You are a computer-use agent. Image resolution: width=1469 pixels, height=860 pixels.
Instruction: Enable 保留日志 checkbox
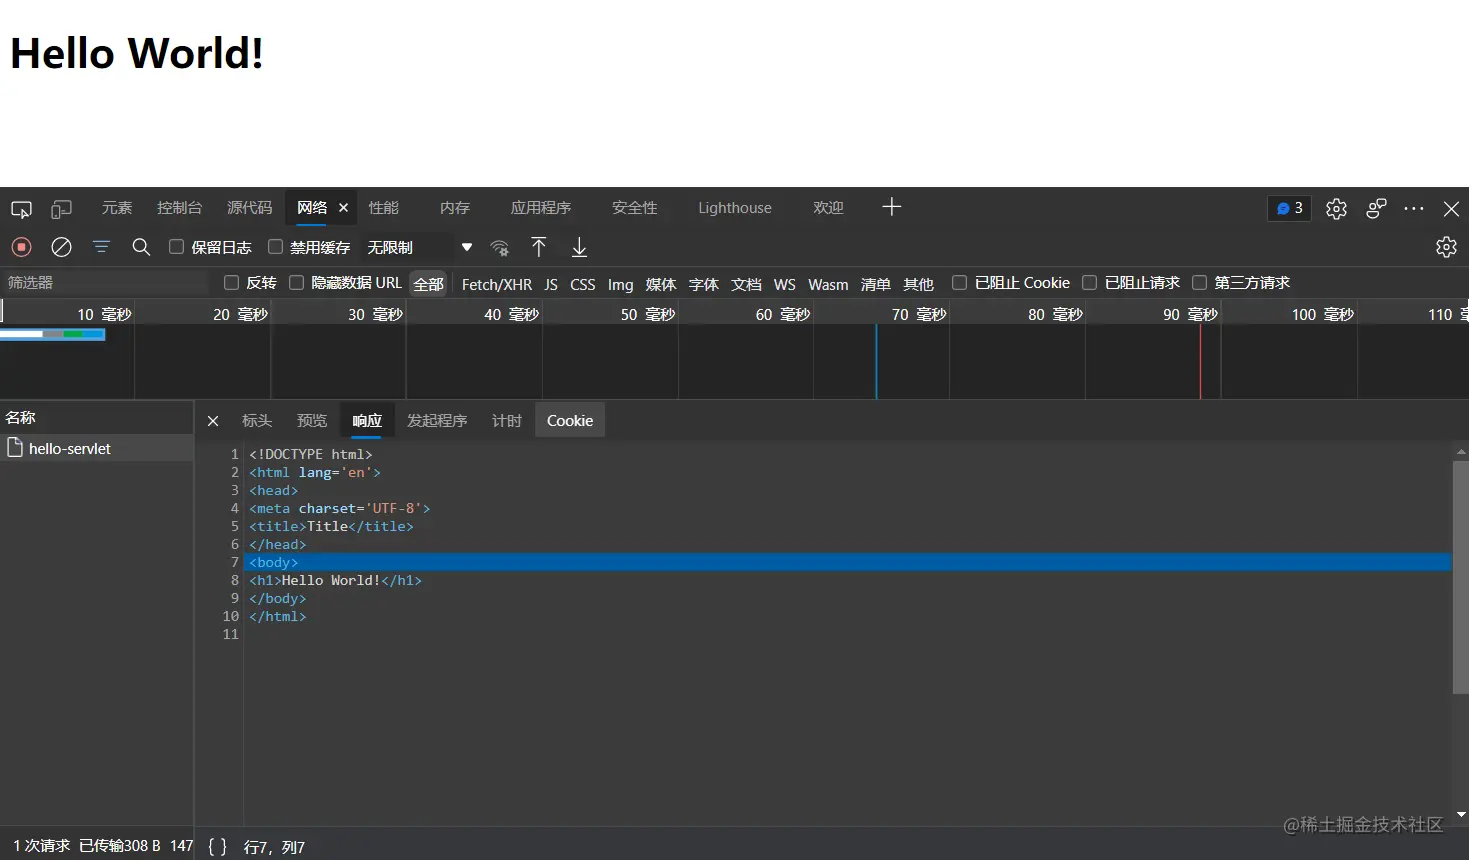coord(176,247)
